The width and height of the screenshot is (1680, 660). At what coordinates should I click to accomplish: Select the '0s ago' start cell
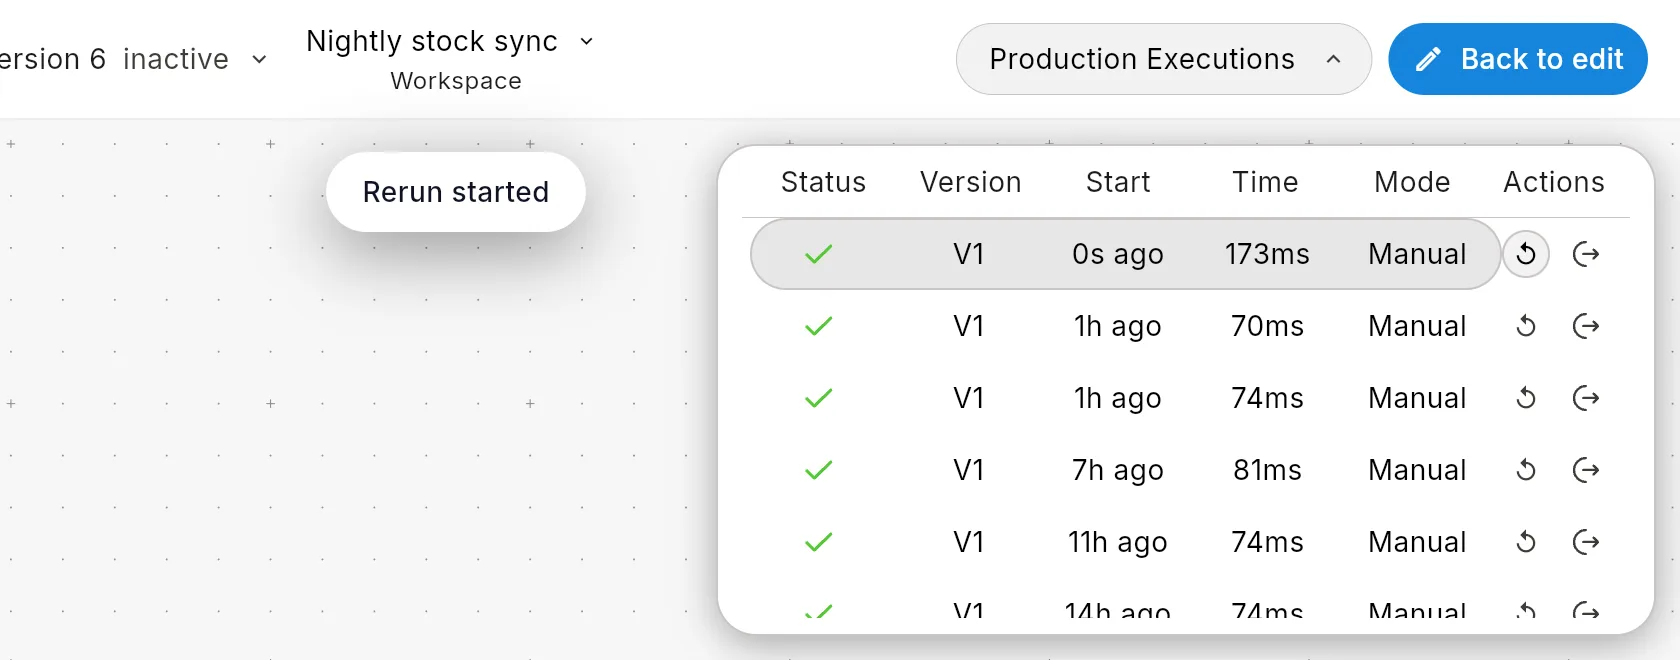1118,255
